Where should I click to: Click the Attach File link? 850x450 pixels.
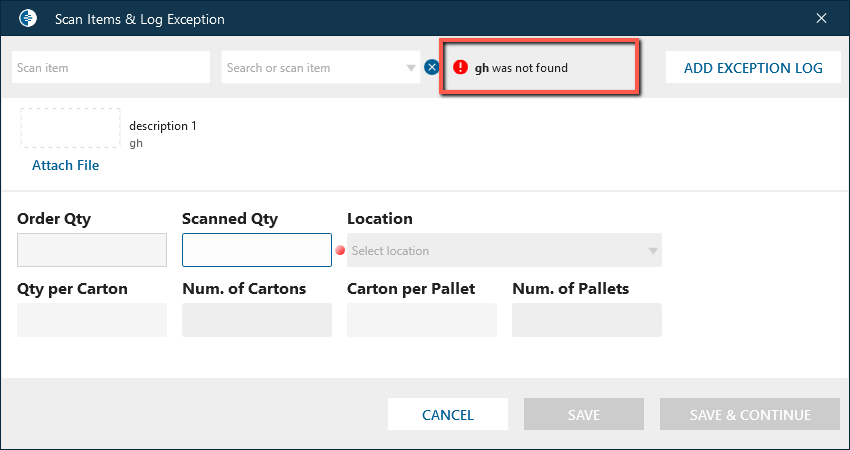coord(66,165)
